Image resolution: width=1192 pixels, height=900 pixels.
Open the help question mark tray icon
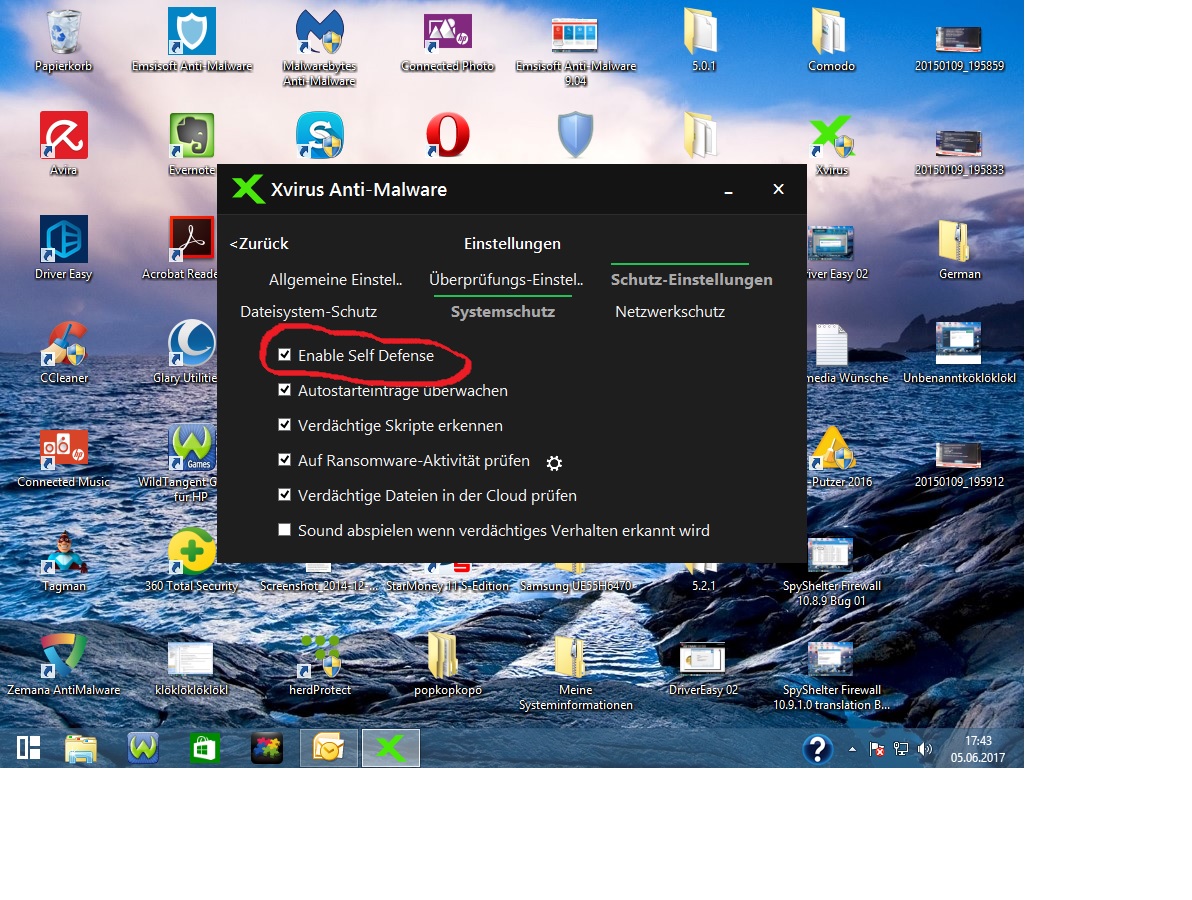[x=818, y=749]
